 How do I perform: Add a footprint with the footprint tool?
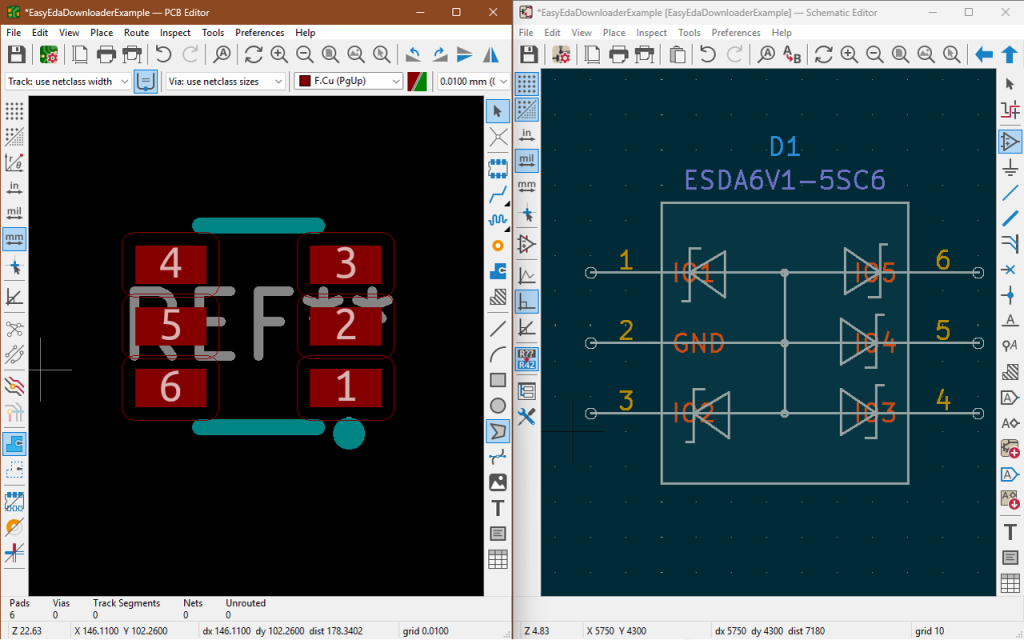(x=497, y=167)
